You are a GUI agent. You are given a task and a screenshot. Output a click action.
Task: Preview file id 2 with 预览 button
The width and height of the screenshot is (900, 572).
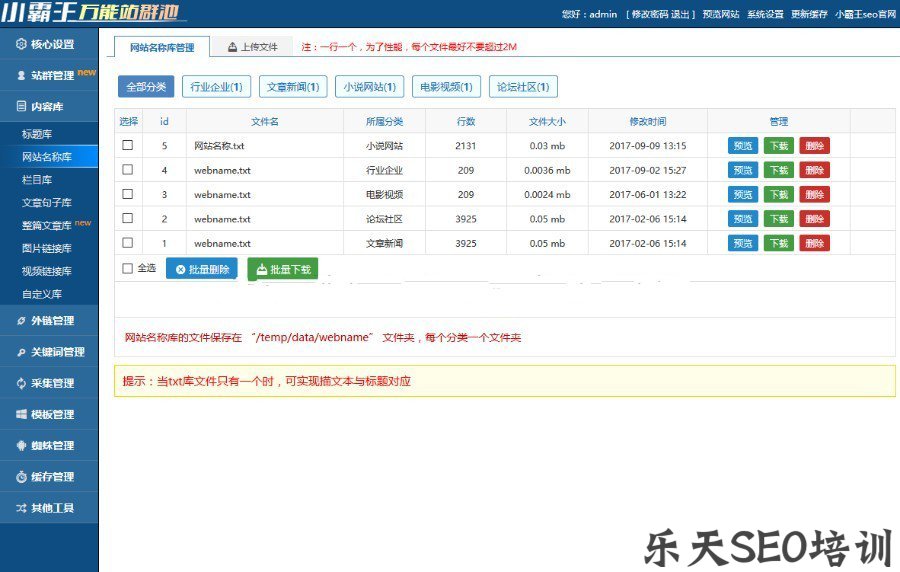[x=743, y=219]
